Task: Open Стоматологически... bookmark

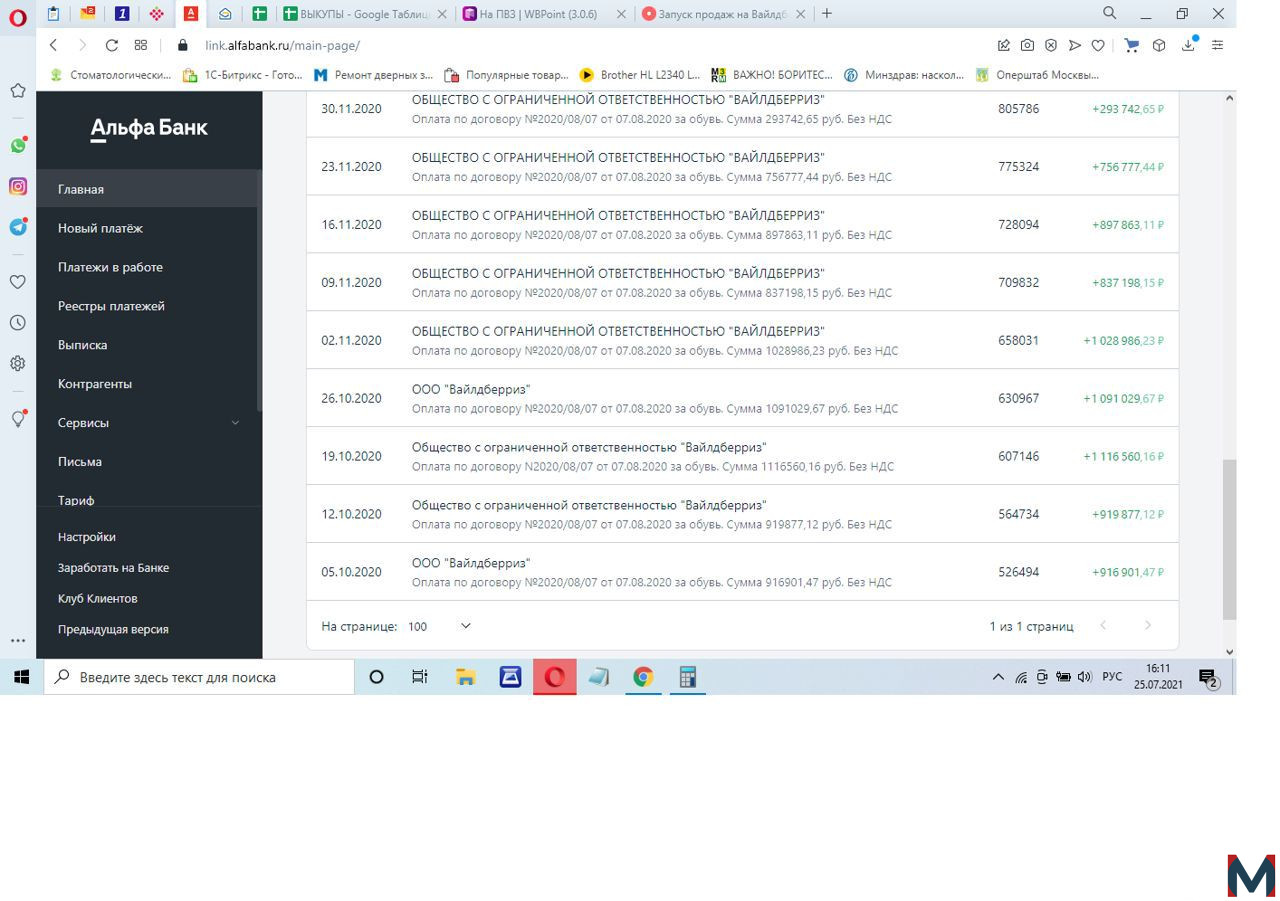Action: coord(110,75)
